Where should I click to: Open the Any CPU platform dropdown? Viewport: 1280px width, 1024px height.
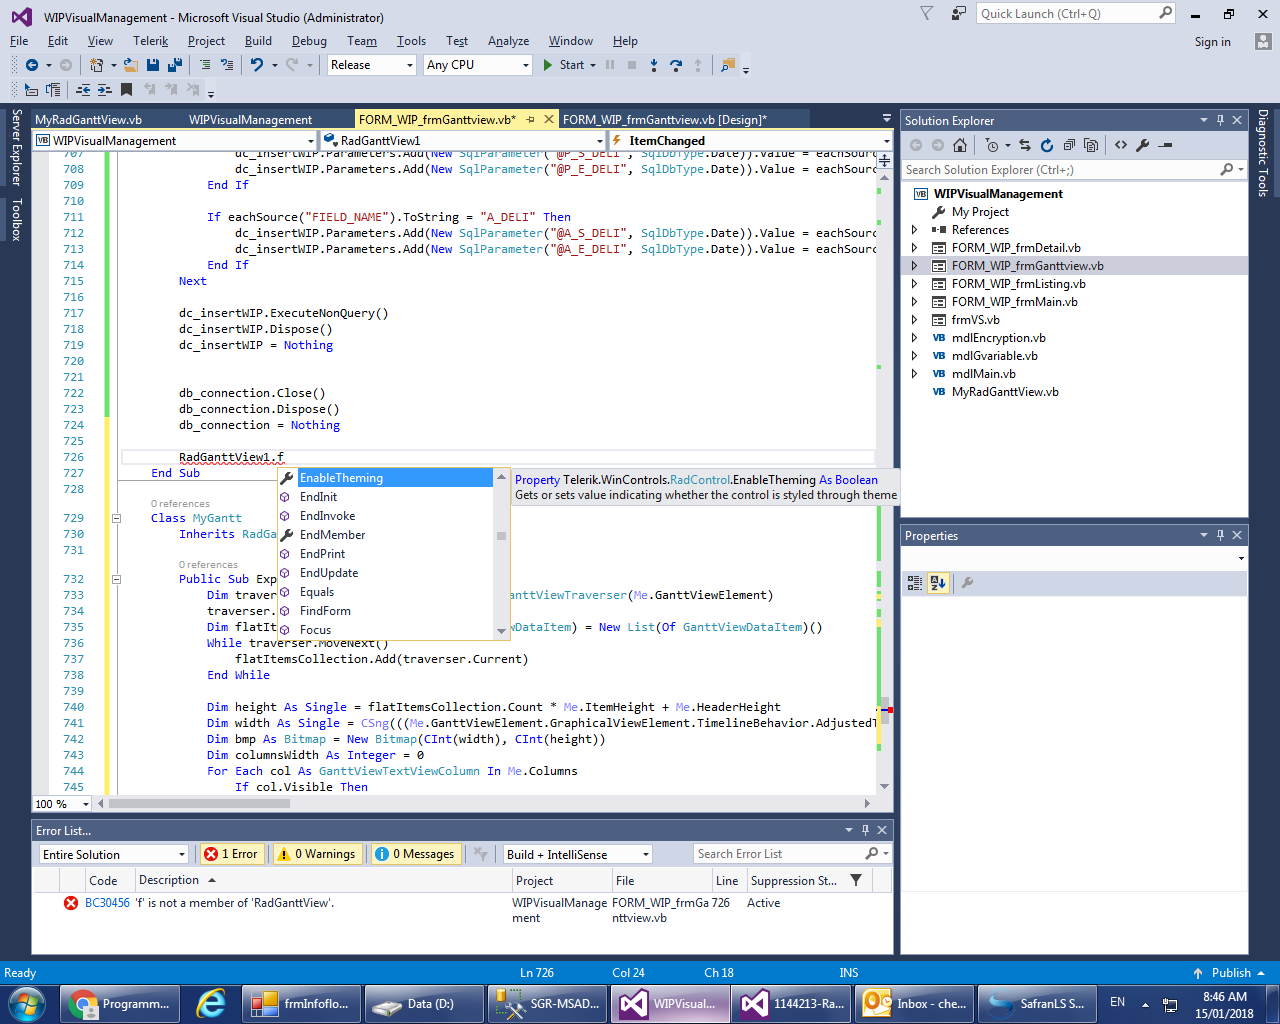[x=478, y=65]
